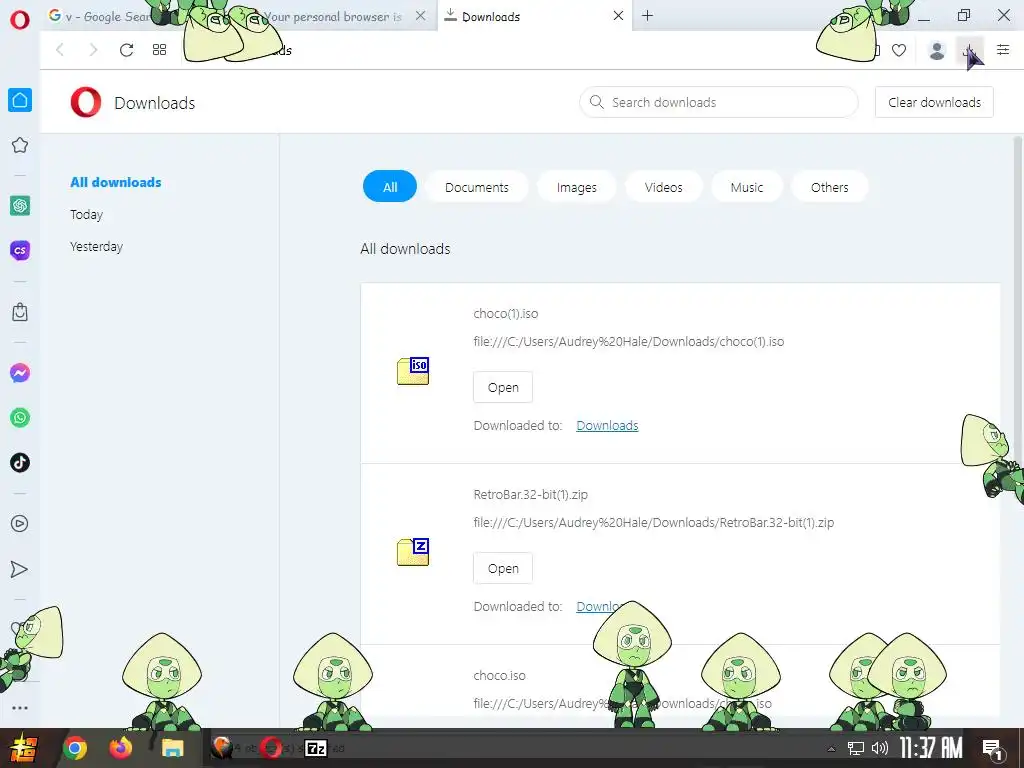
Task: Go to Opera home sidebar icon
Action: (x=20, y=100)
